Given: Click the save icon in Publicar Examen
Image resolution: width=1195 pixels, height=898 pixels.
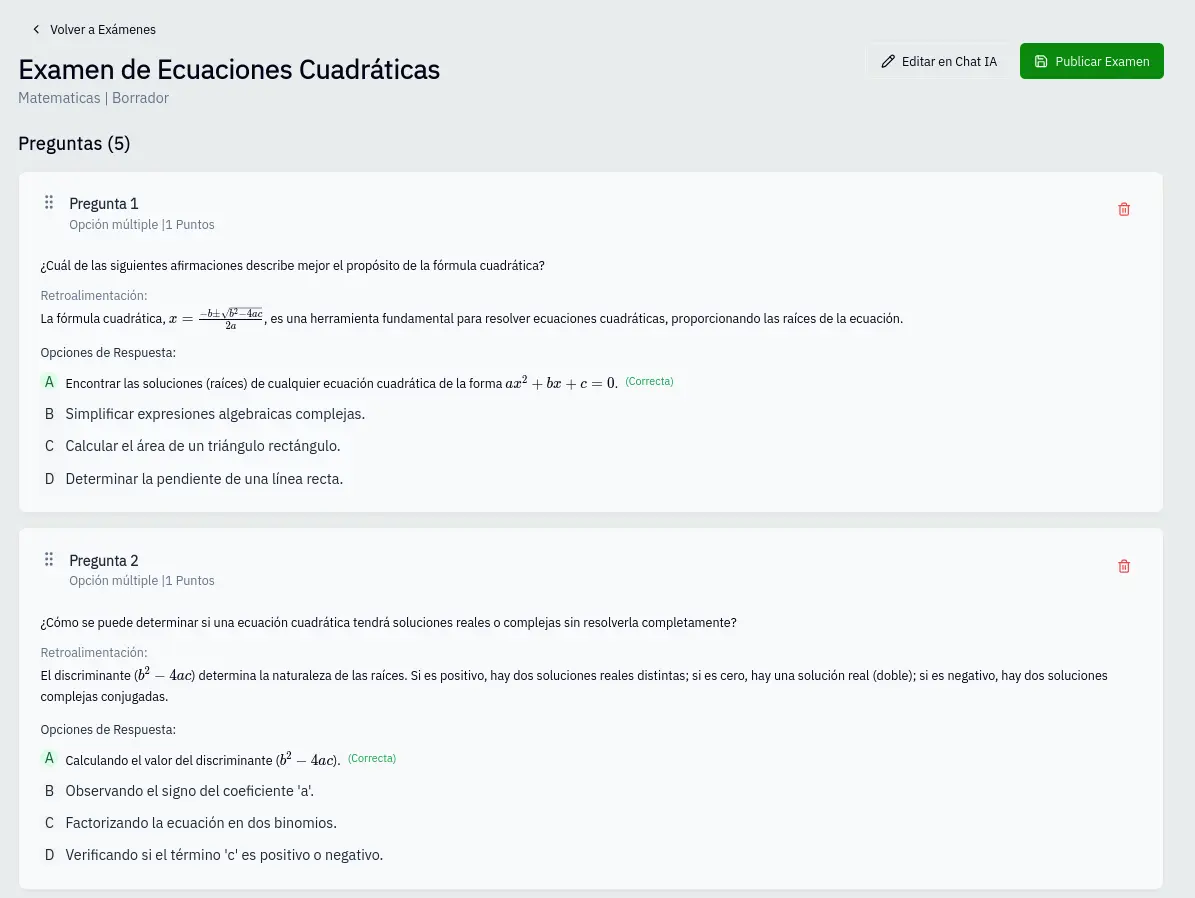Looking at the screenshot, I should [1041, 61].
